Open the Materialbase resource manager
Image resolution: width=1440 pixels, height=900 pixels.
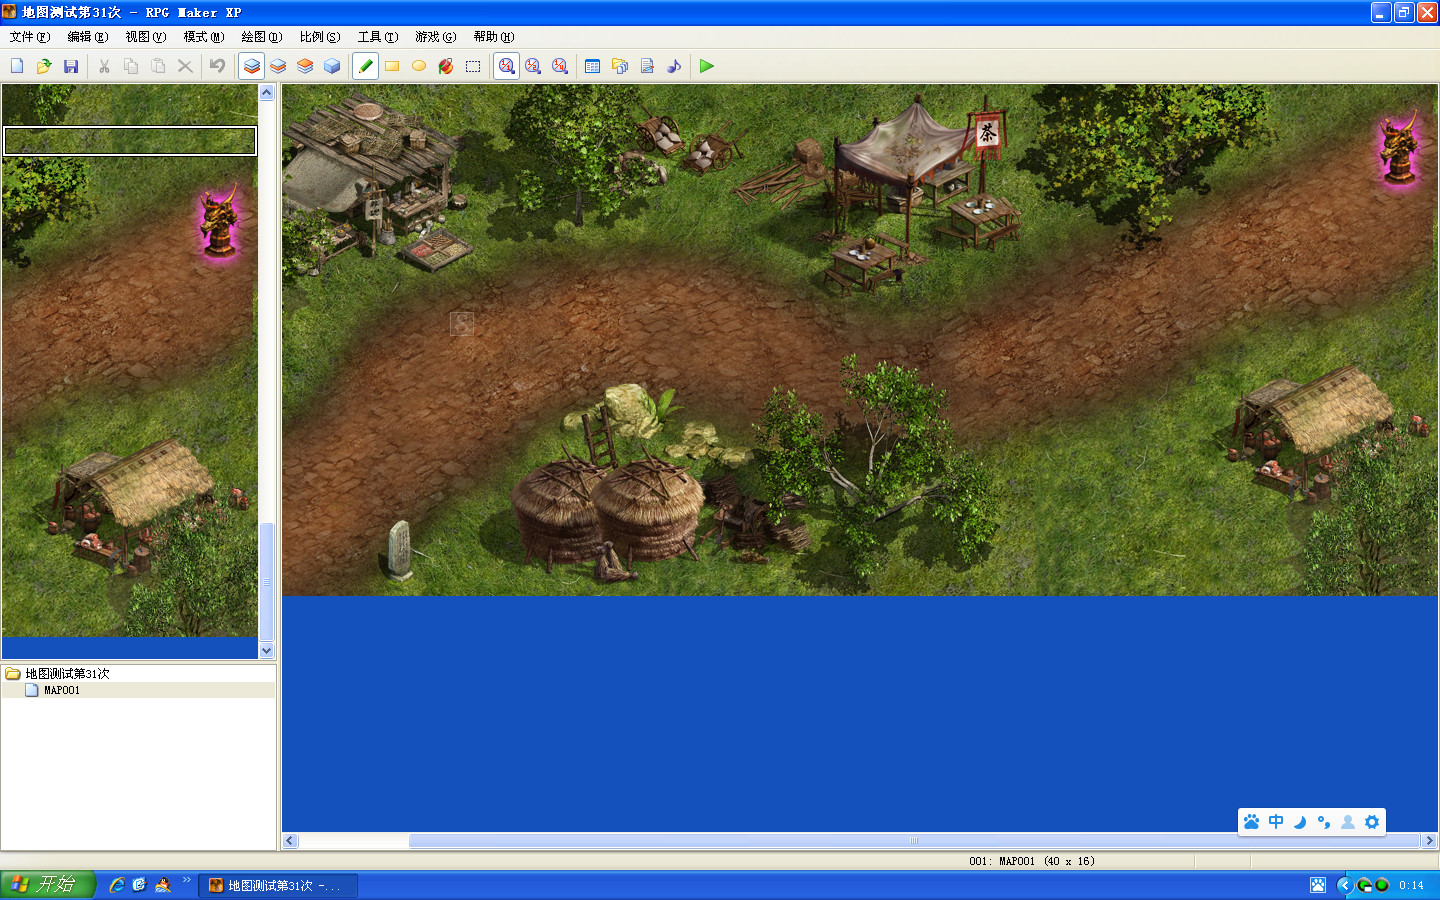(x=620, y=66)
